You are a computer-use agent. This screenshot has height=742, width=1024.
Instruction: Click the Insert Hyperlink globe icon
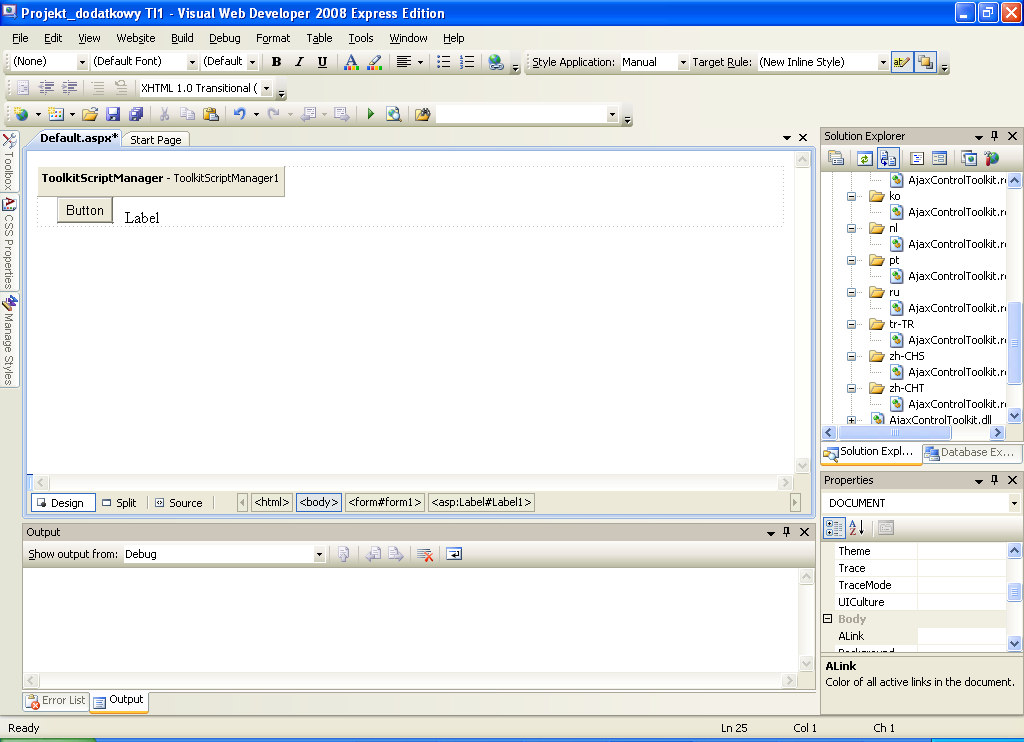click(x=496, y=62)
